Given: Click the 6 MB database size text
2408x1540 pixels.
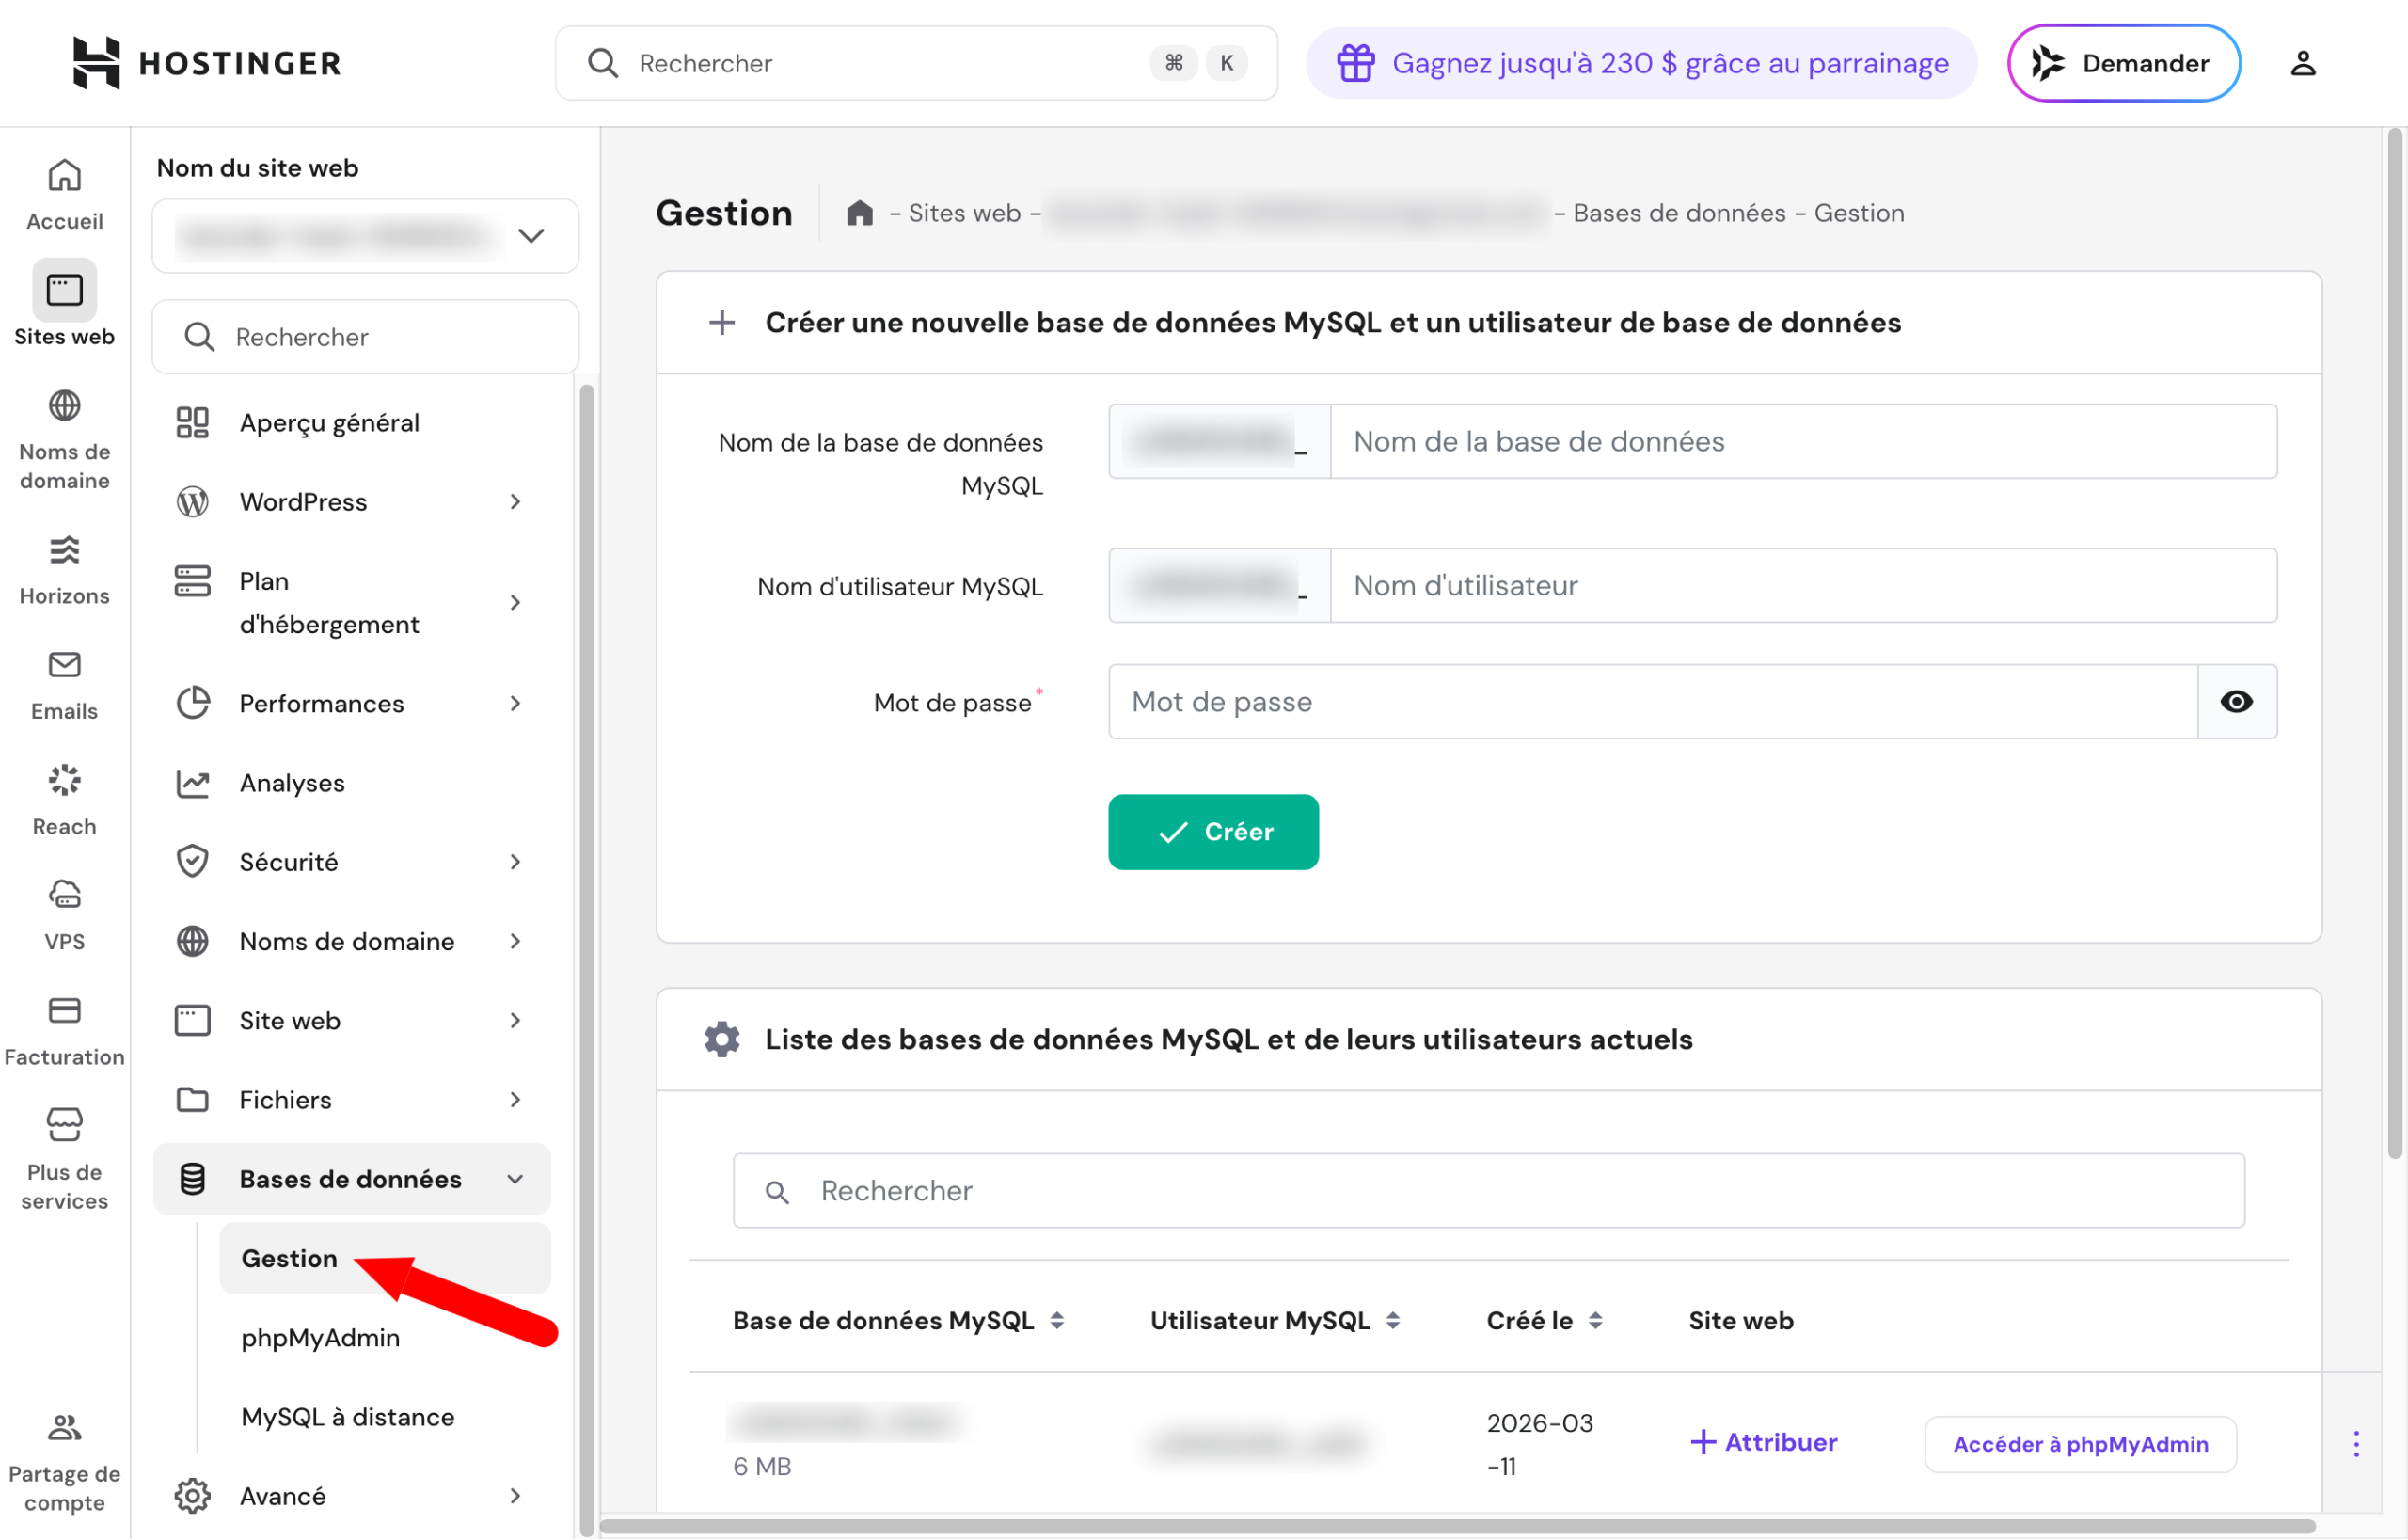Looking at the screenshot, I should (x=762, y=1466).
